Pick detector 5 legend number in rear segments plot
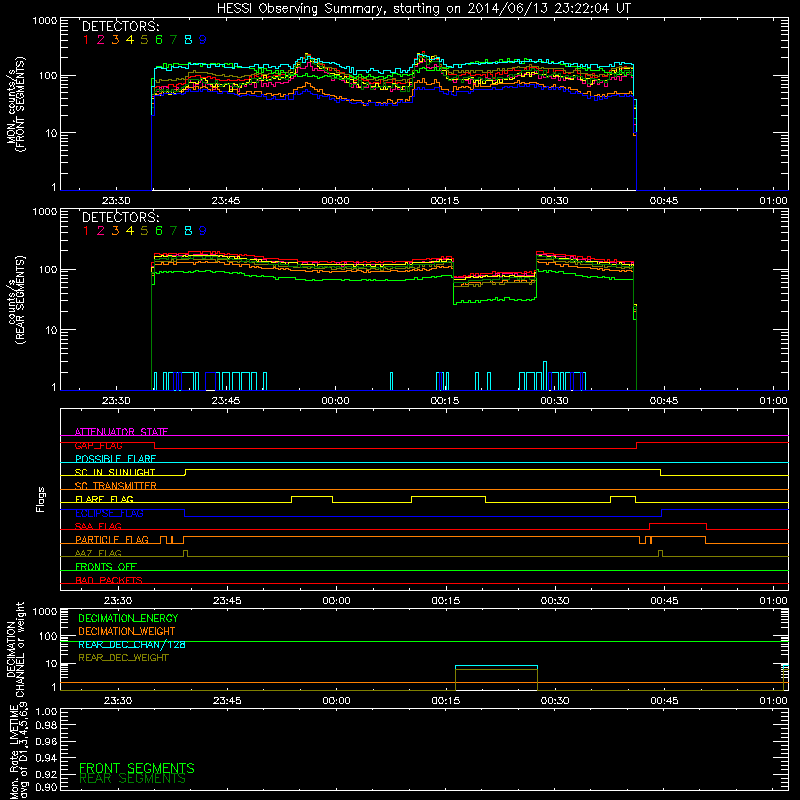Viewport: 800px width, 800px height. pos(144,231)
